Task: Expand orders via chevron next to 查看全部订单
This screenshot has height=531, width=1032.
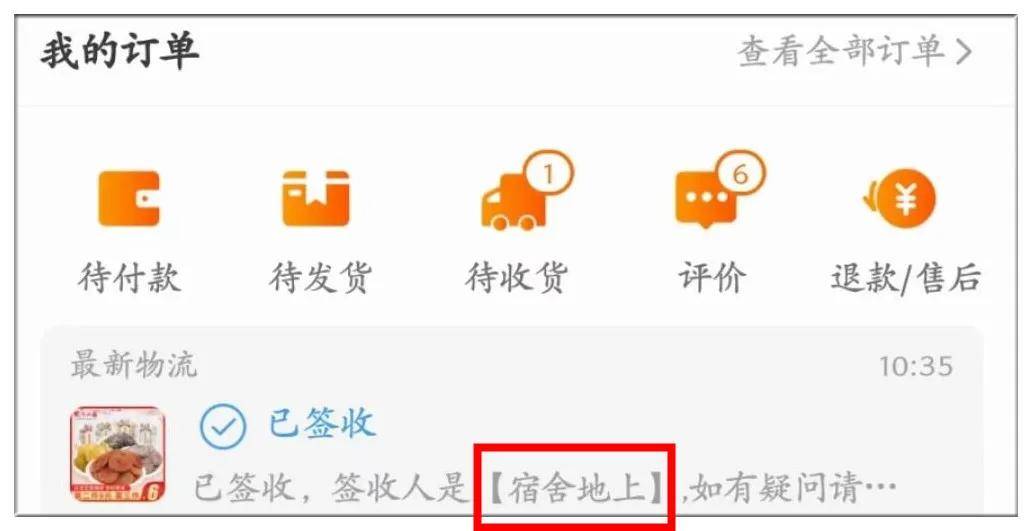Action: [964, 51]
